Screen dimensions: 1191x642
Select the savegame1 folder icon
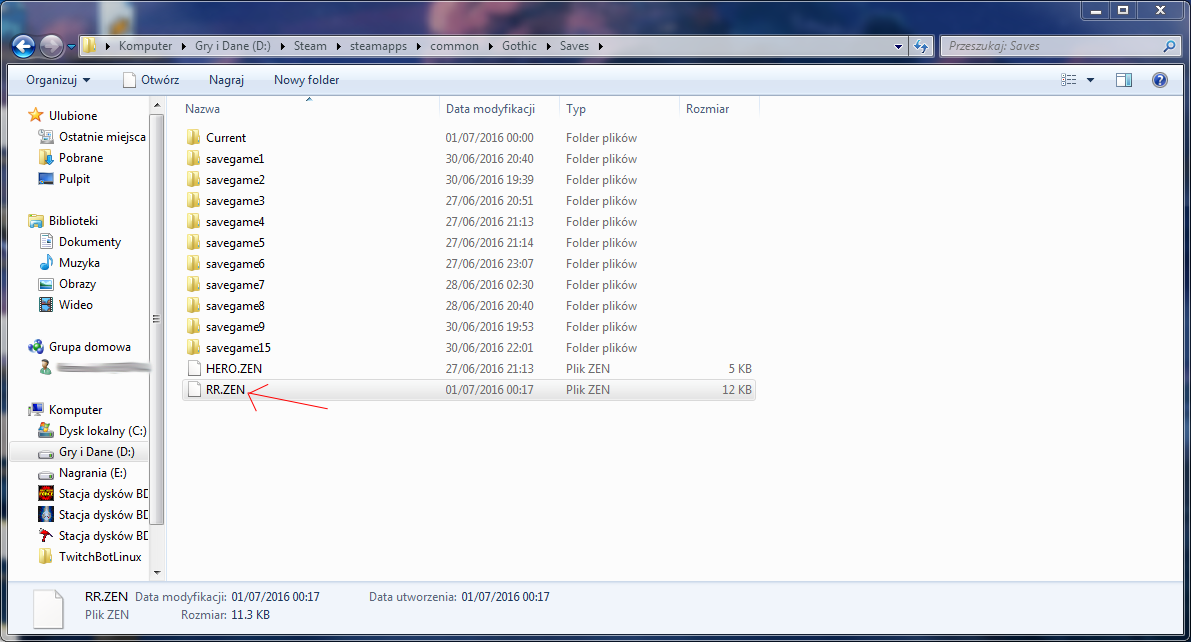(x=194, y=159)
